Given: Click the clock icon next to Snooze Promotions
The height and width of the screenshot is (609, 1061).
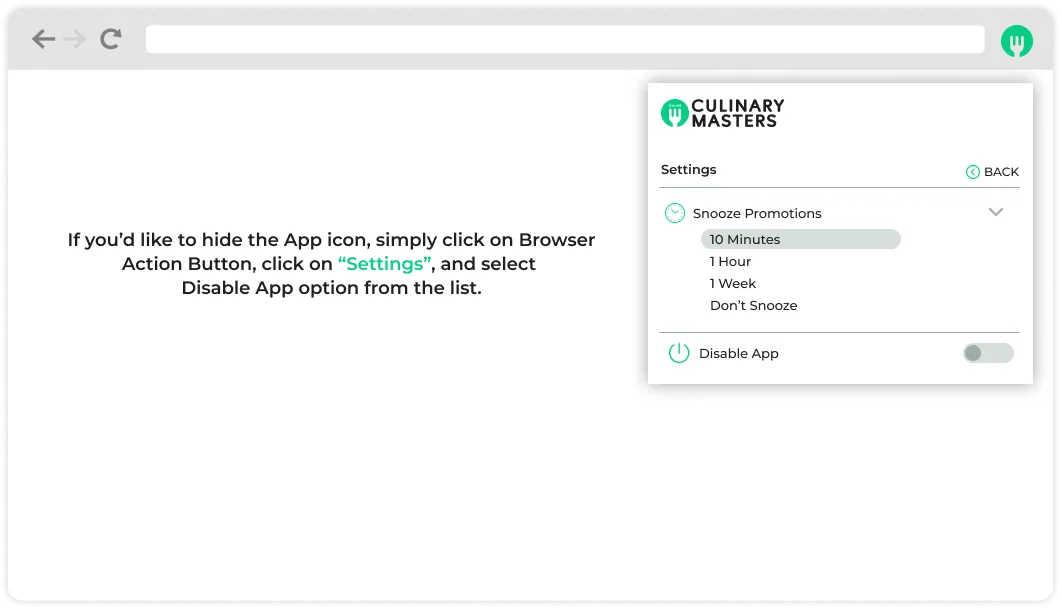Looking at the screenshot, I should (x=675, y=213).
